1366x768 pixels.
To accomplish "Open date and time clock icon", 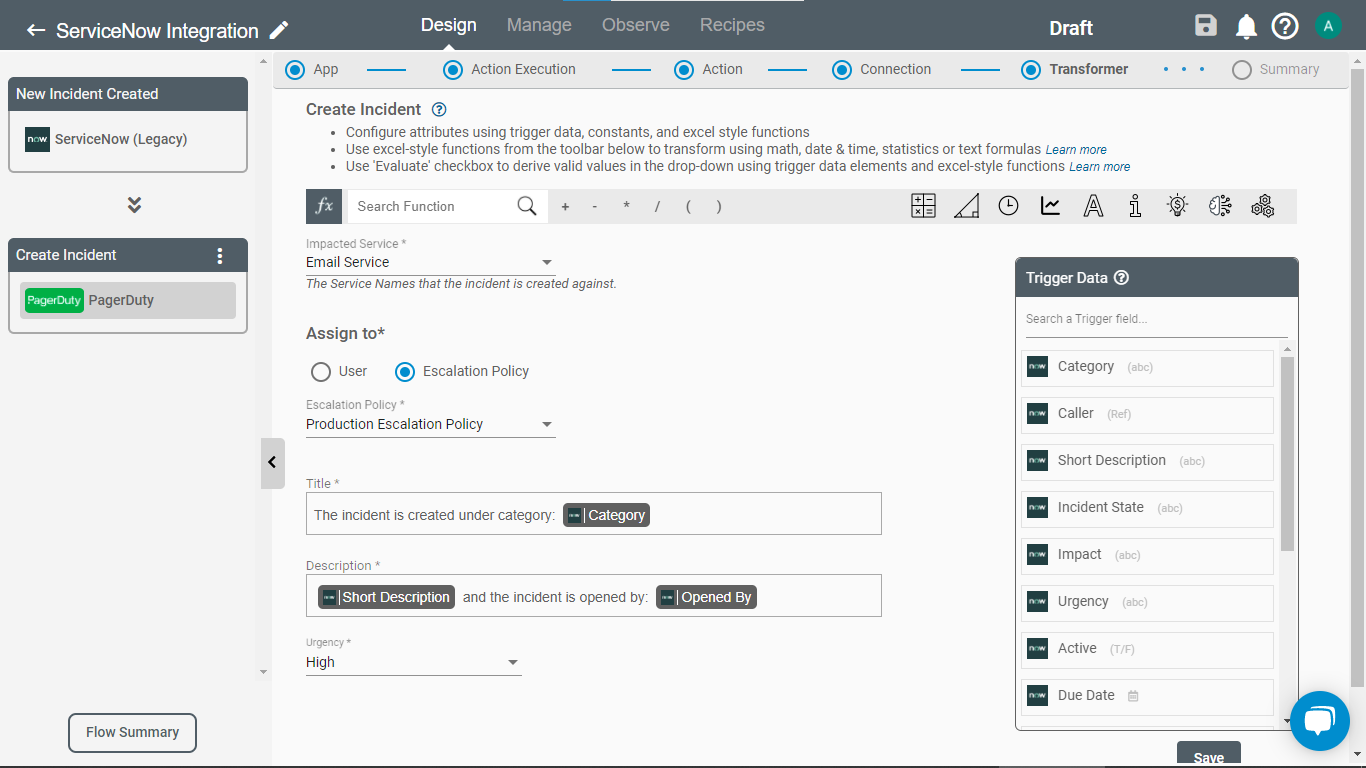I will click(x=1008, y=206).
